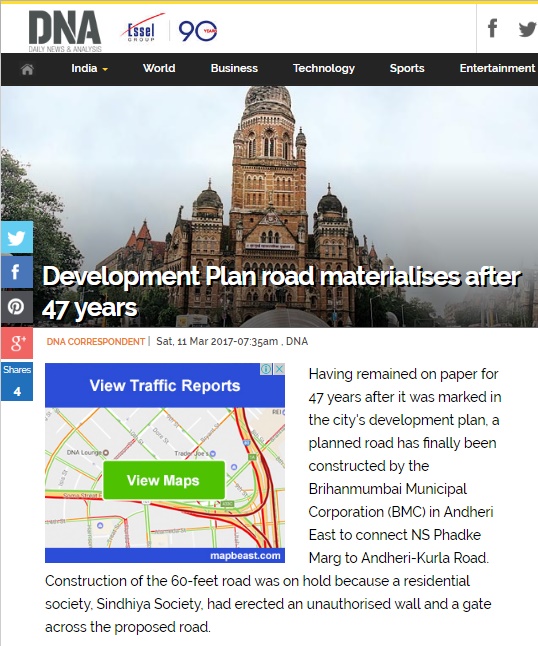
Task: Click the DNA Daily News logo
Action: tap(65, 31)
